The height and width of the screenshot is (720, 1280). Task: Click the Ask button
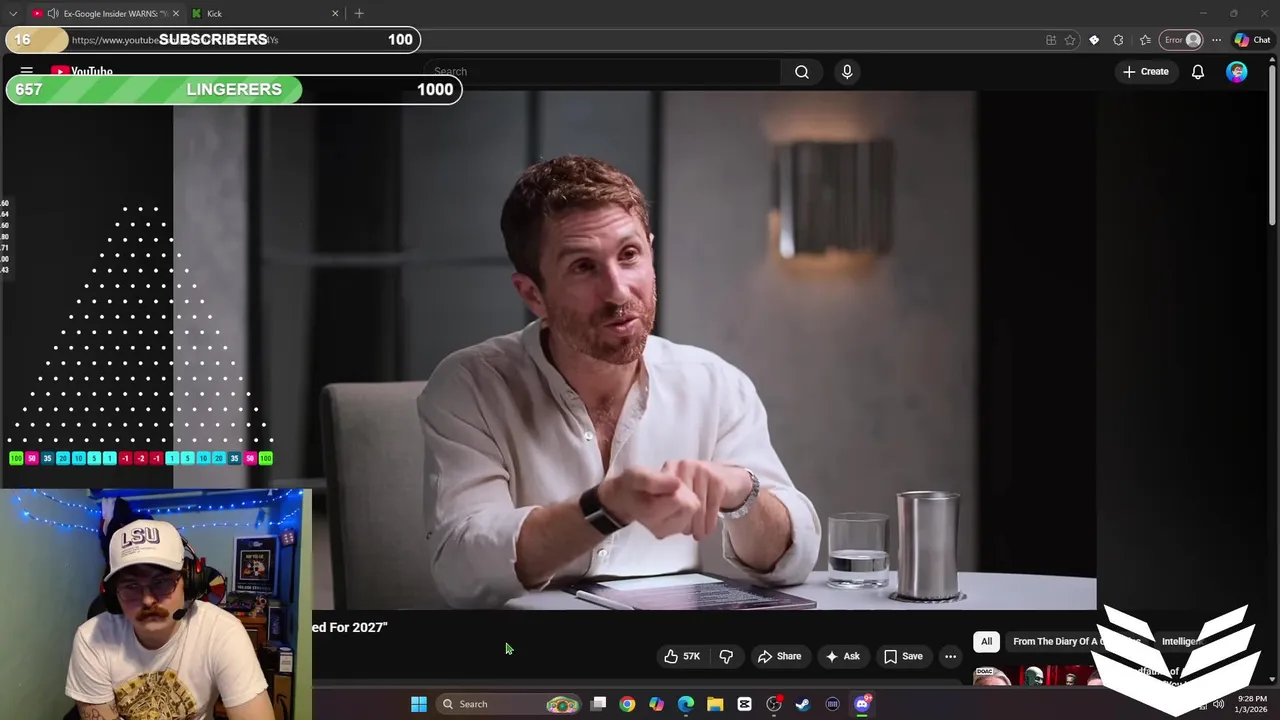pyautogui.click(x=842, y=656)
